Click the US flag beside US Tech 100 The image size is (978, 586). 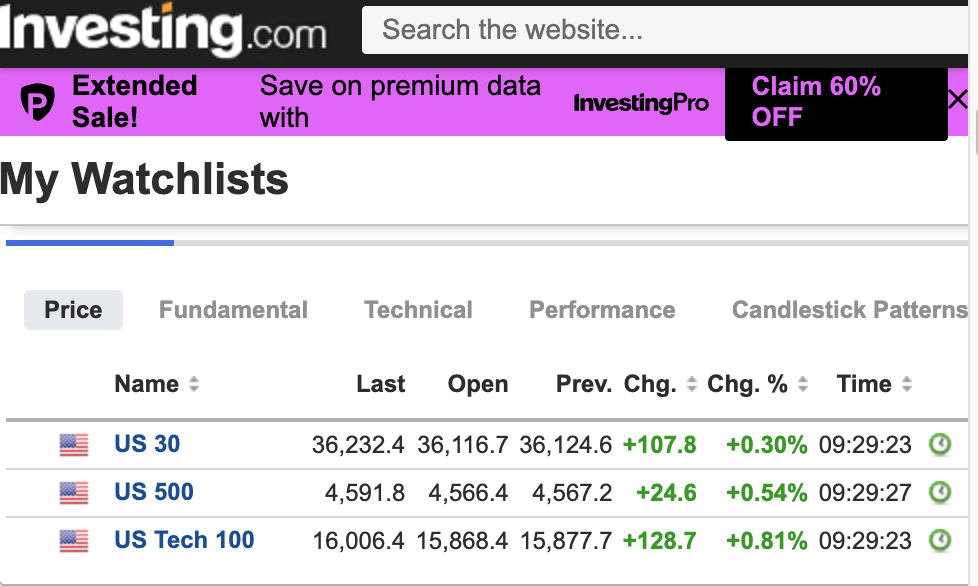(74, 541)
